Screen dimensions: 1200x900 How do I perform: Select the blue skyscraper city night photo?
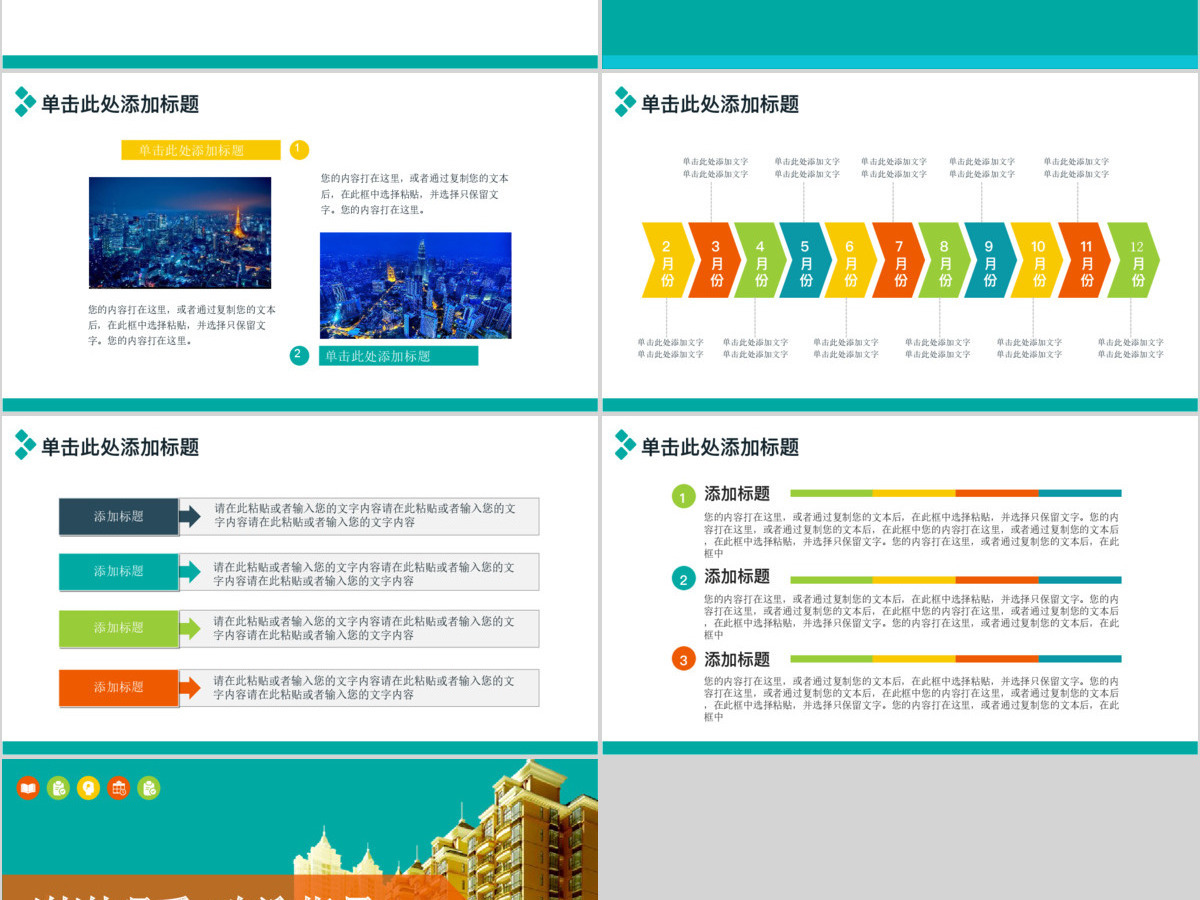coord(415,286)
